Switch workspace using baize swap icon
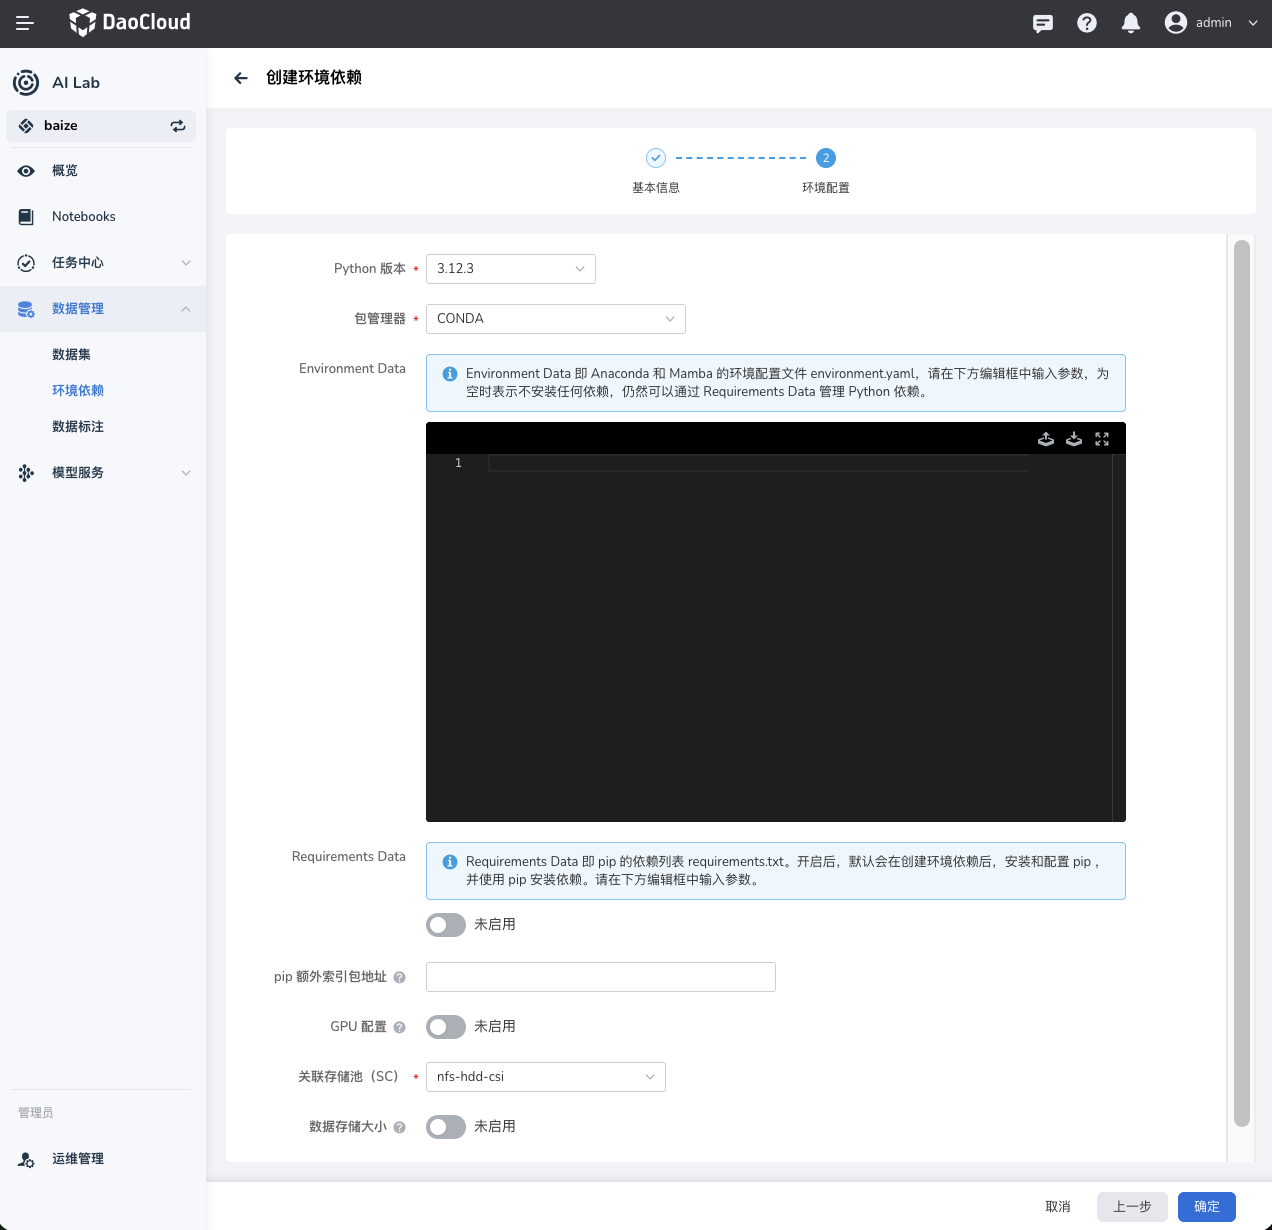Viewport: 1272px width, 1230px height. pos(178,126)
